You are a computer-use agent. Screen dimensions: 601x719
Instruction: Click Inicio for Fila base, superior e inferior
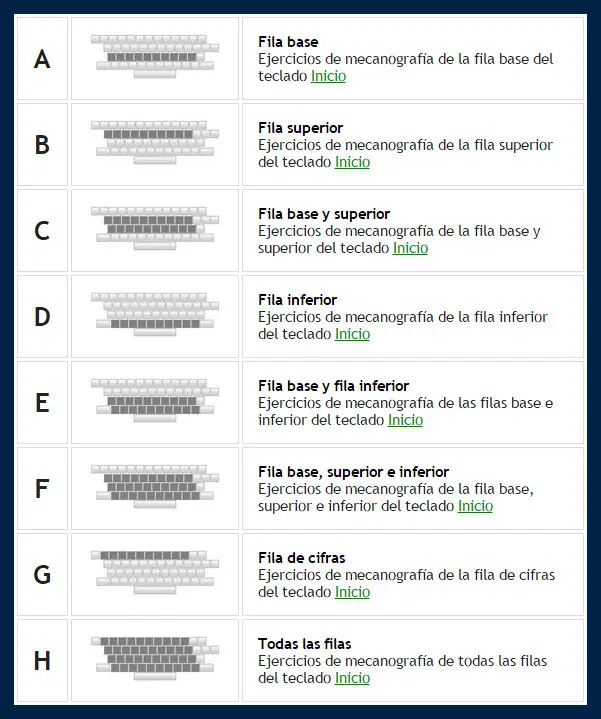(475, 506)
